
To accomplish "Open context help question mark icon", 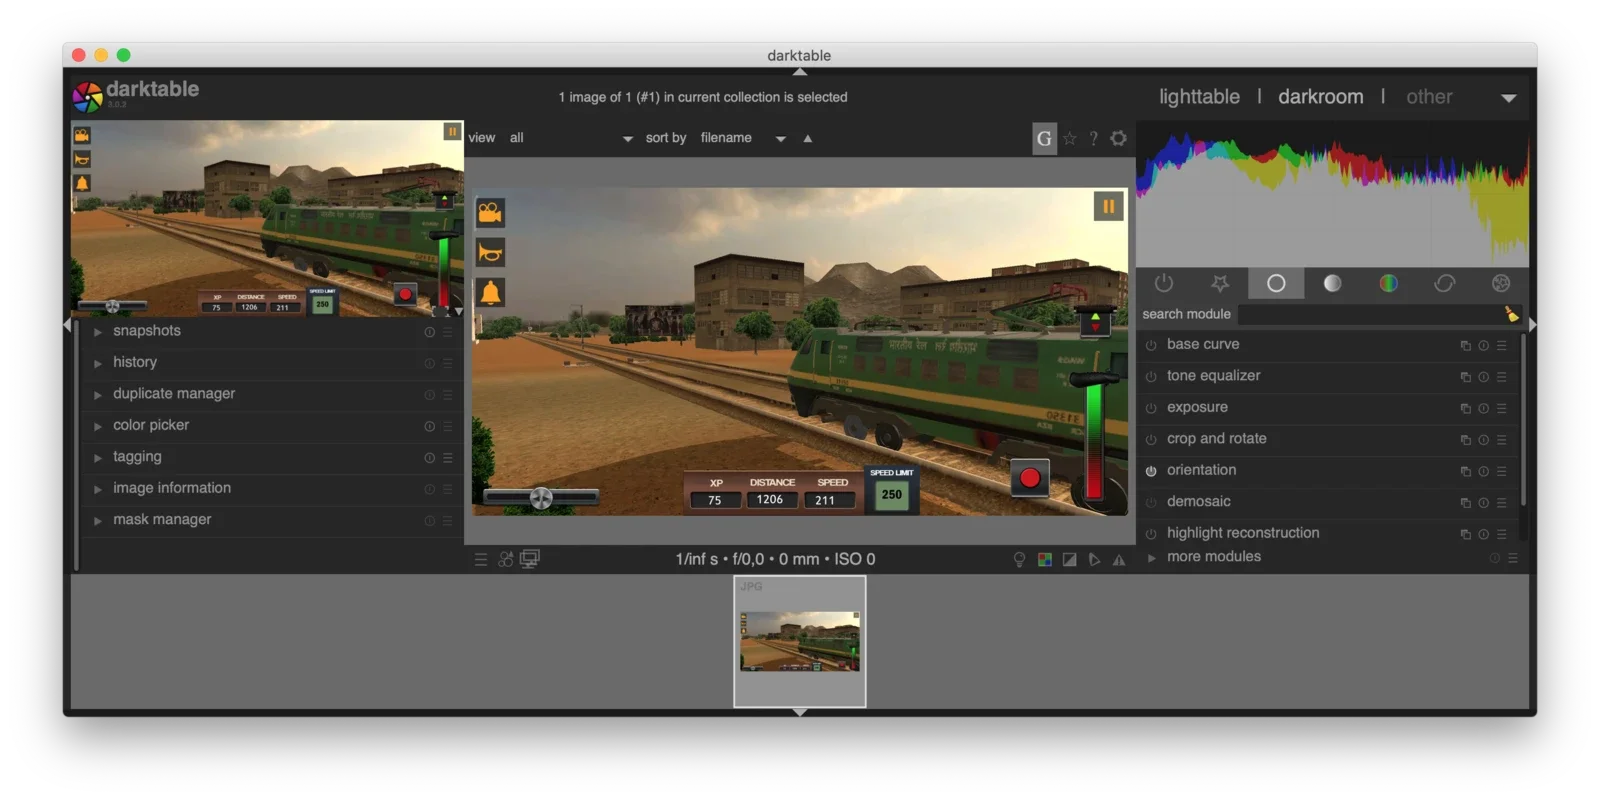I will tap(1094, 139).
